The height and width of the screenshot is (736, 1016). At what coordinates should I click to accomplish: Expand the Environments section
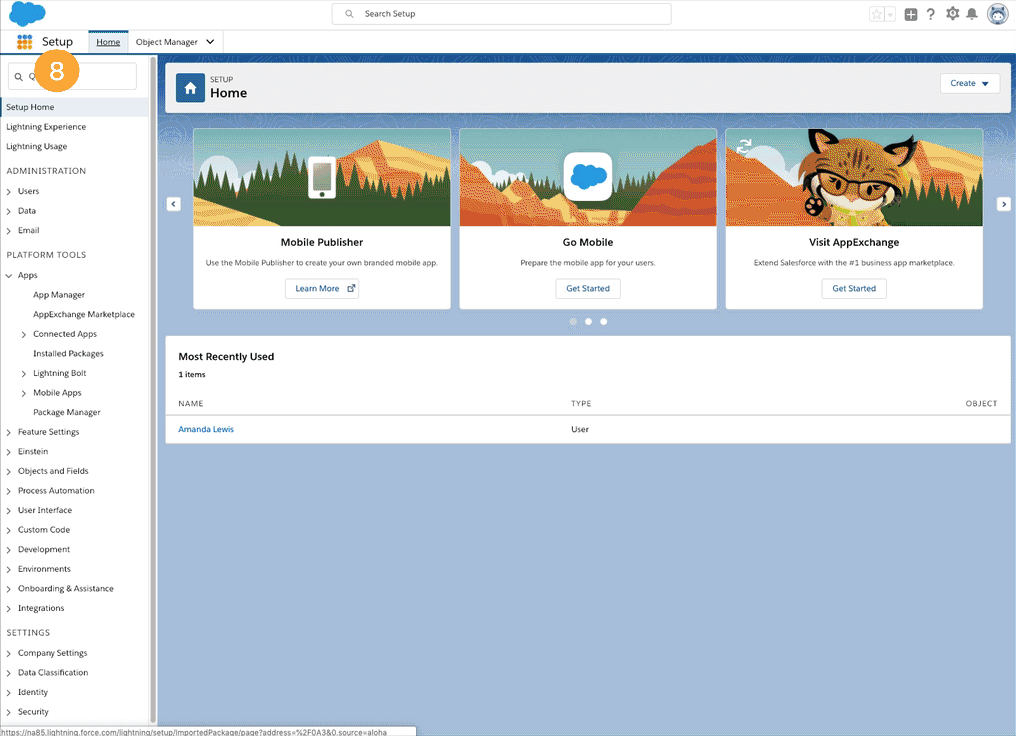click(9, 569)
